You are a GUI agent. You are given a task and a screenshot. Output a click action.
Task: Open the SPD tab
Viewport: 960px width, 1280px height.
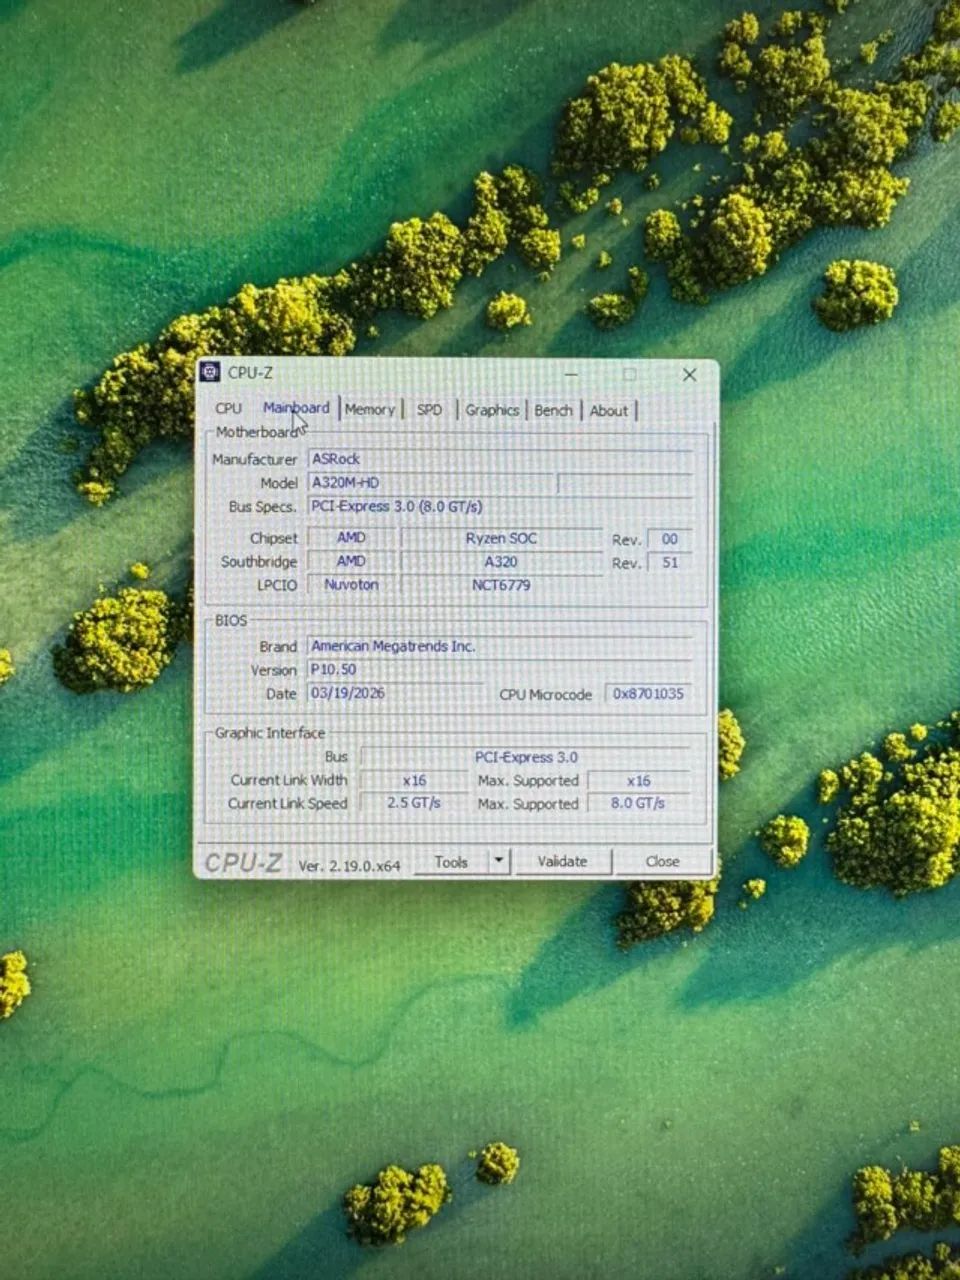click(429, 410)
